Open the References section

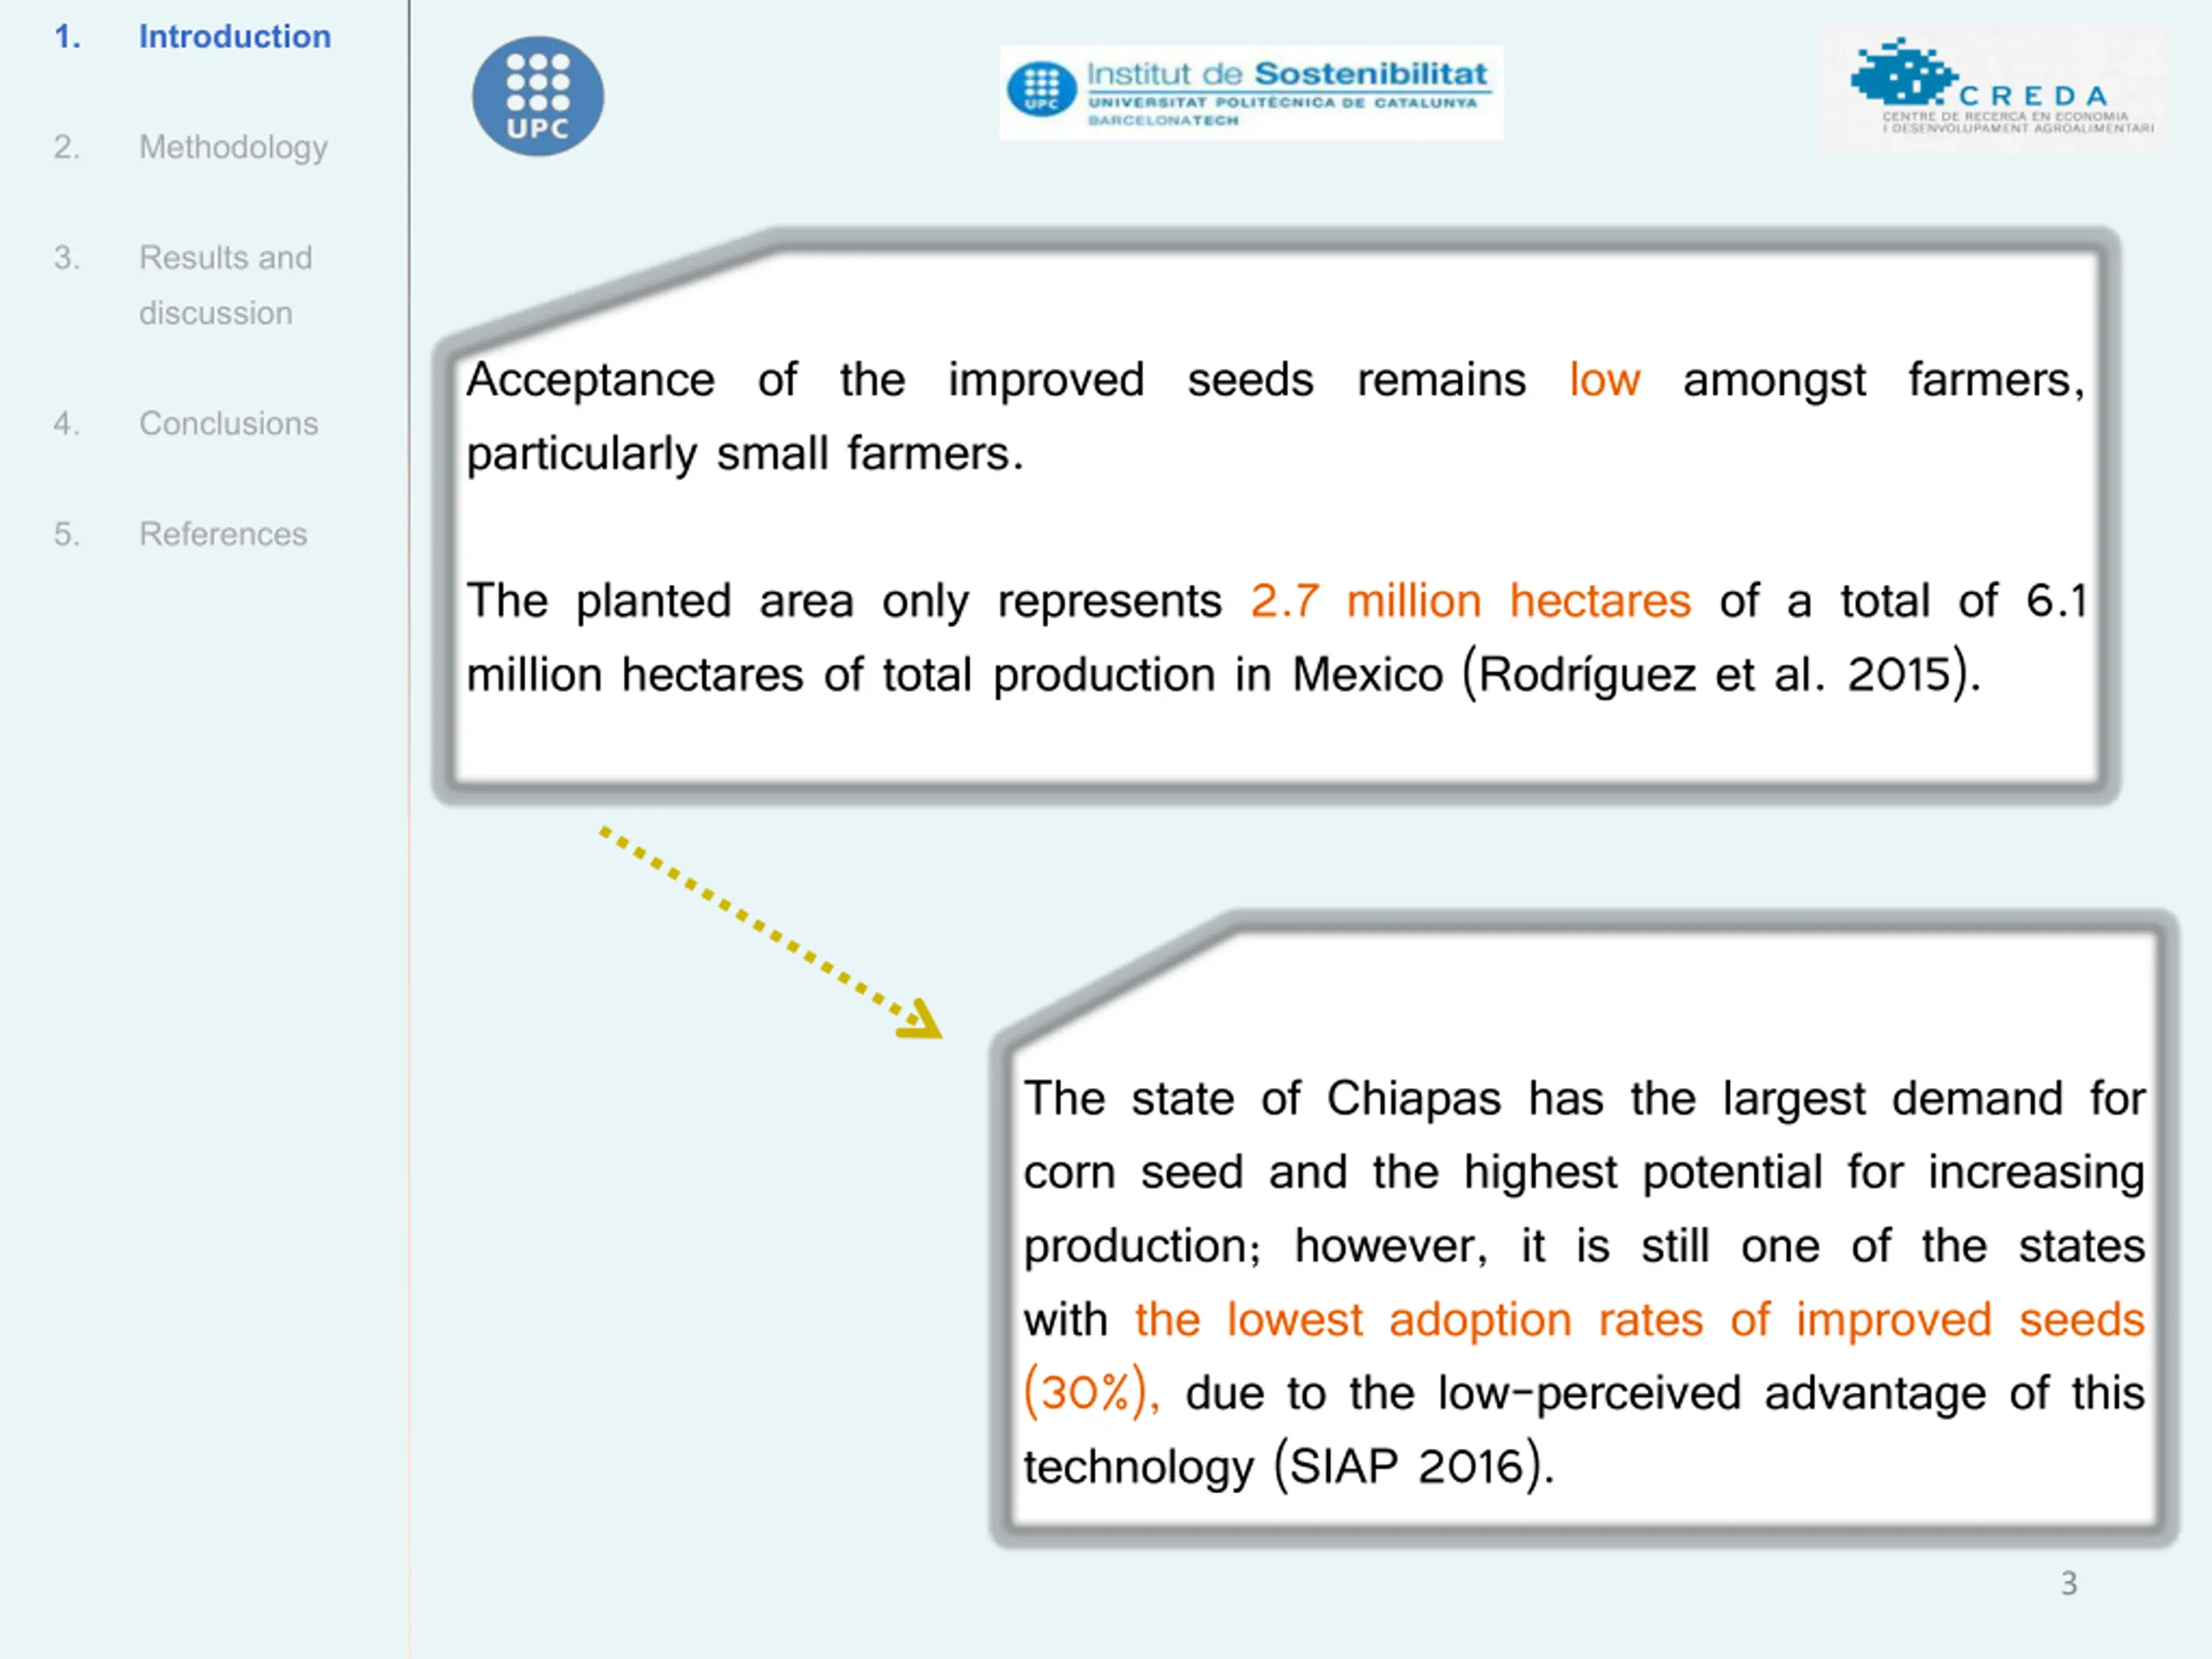[x=223, y=534]
